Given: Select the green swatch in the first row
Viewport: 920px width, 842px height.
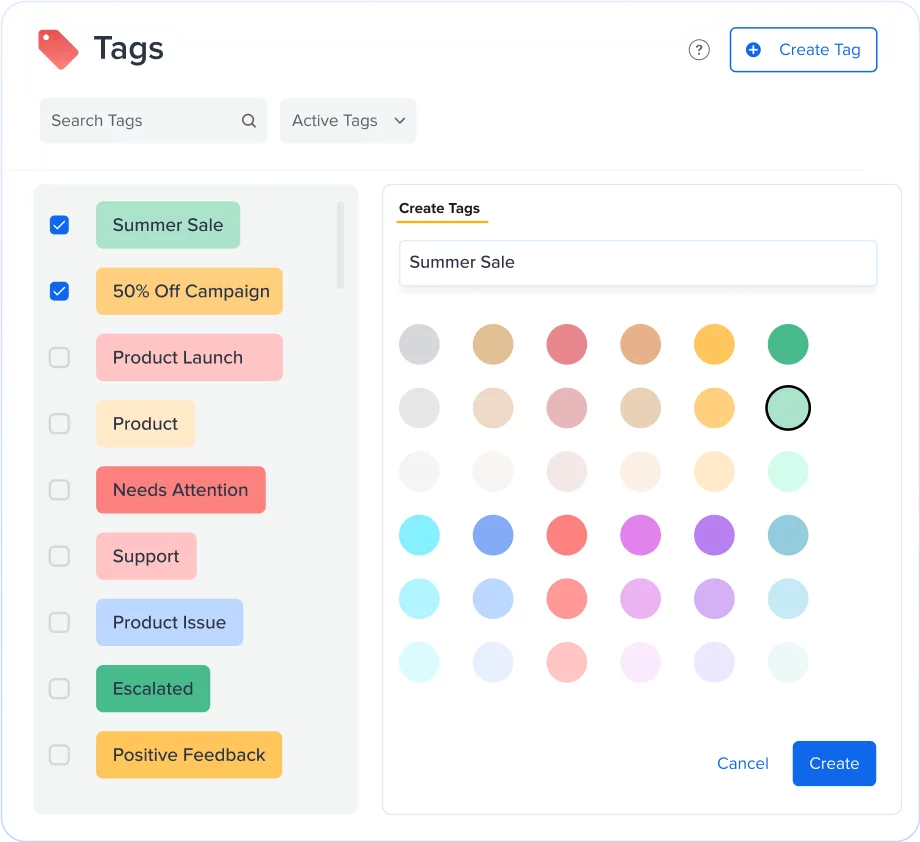Looking at the screenshot, I should tap(787, 344).
